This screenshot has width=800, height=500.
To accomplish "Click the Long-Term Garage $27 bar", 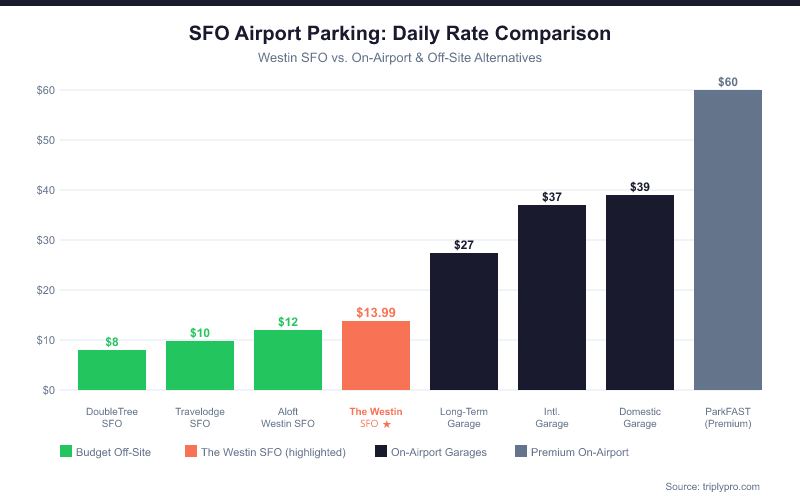I will tap(464, 322).
